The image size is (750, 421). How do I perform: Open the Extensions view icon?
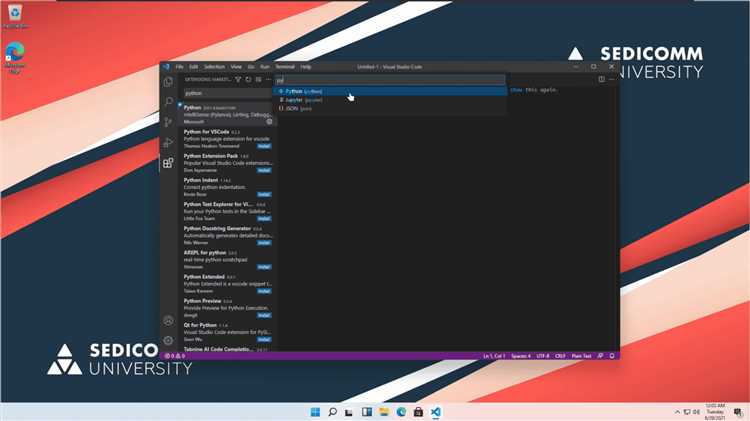point(168,163)
